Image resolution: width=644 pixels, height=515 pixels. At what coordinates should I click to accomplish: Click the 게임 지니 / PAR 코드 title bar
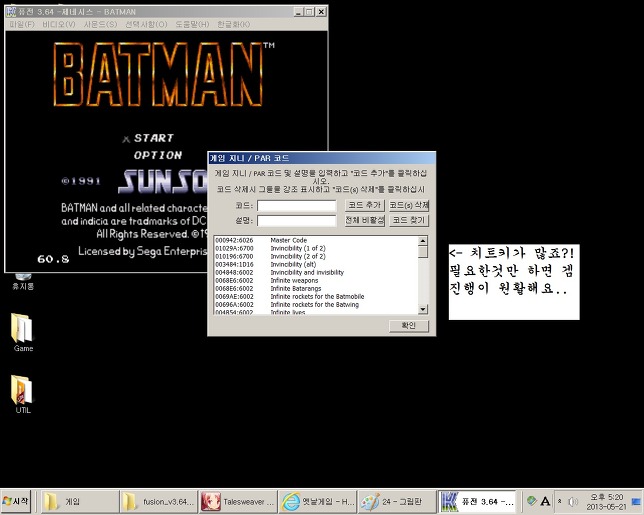[x=322, y=158]
